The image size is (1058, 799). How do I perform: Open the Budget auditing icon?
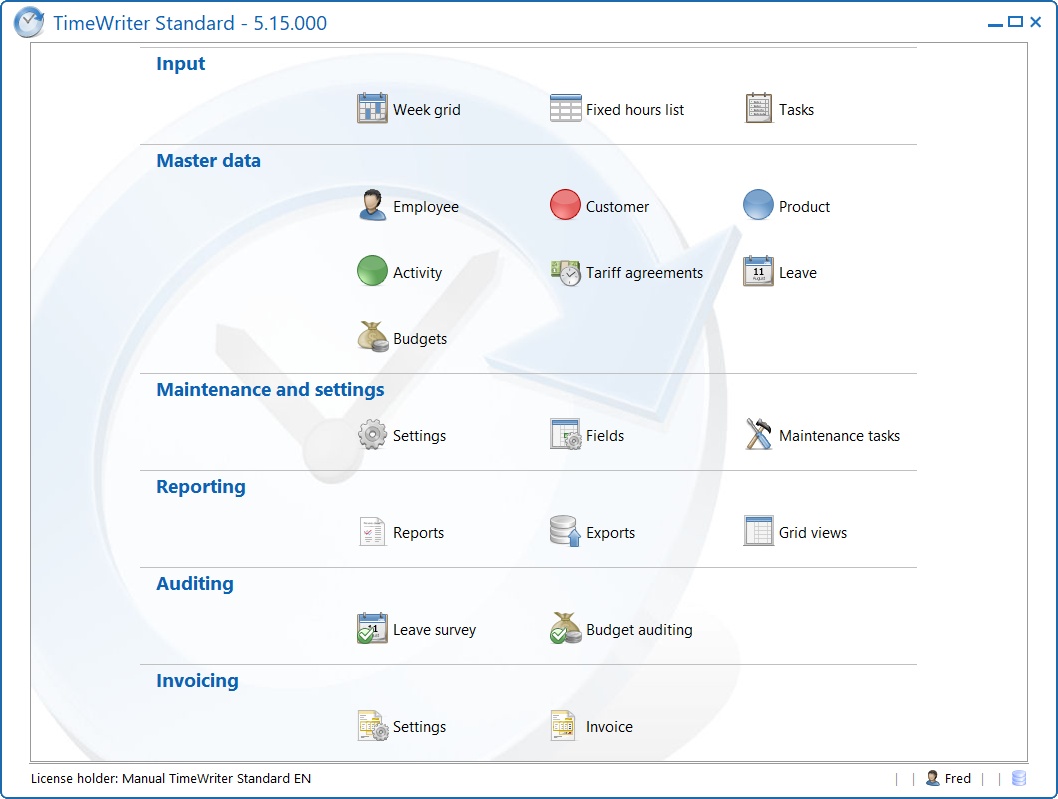click(x=565, y=628)
